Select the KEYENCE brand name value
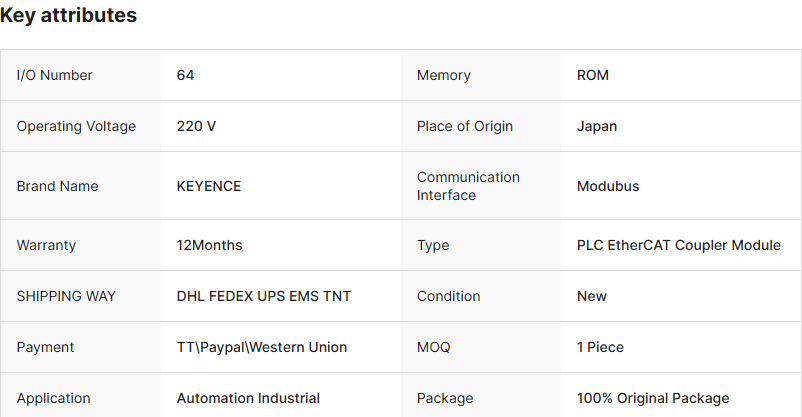Viewport: 802px width, 417px height. pyautogui.click(x=209, y=186)
